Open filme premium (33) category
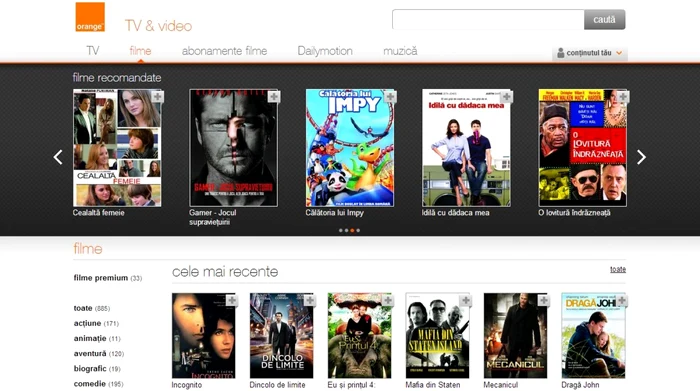The width and height of the screenshot is (700, 391). (108, 278)
